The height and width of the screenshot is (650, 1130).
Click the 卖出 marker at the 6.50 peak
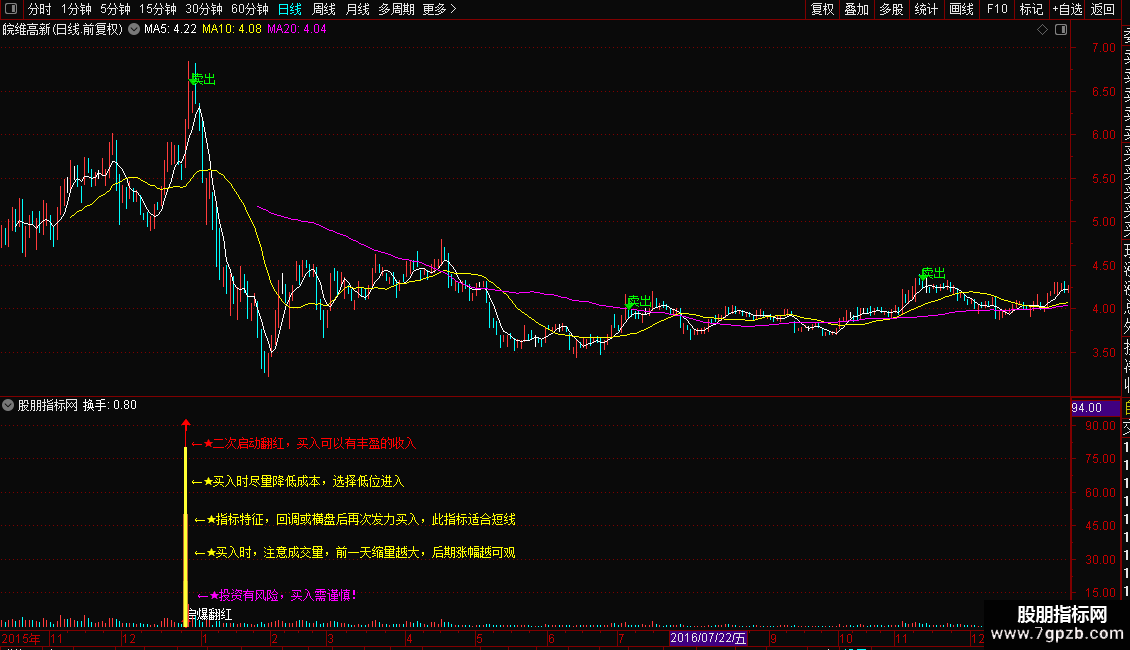point(203,79)
